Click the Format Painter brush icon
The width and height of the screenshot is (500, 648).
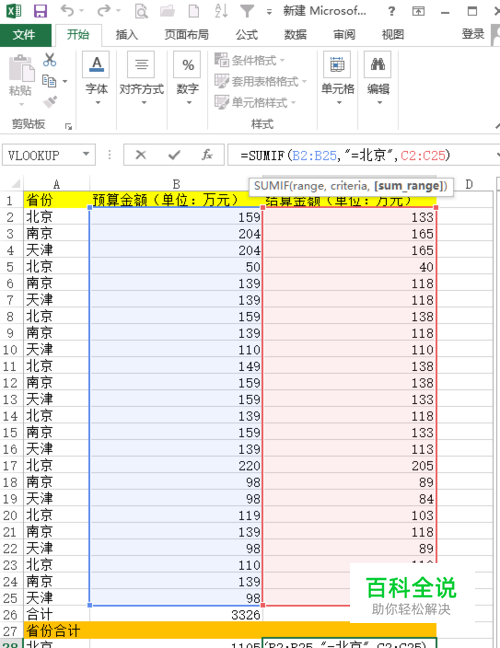point(50,101)
